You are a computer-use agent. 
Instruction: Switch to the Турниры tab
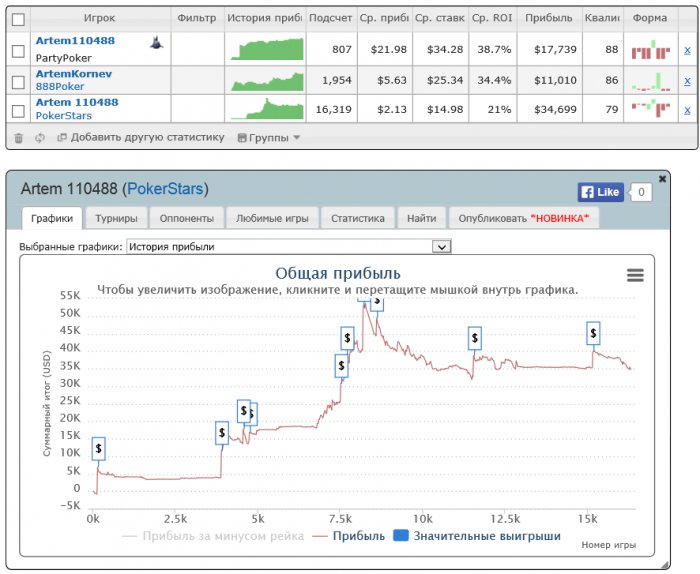click(116, 218)
